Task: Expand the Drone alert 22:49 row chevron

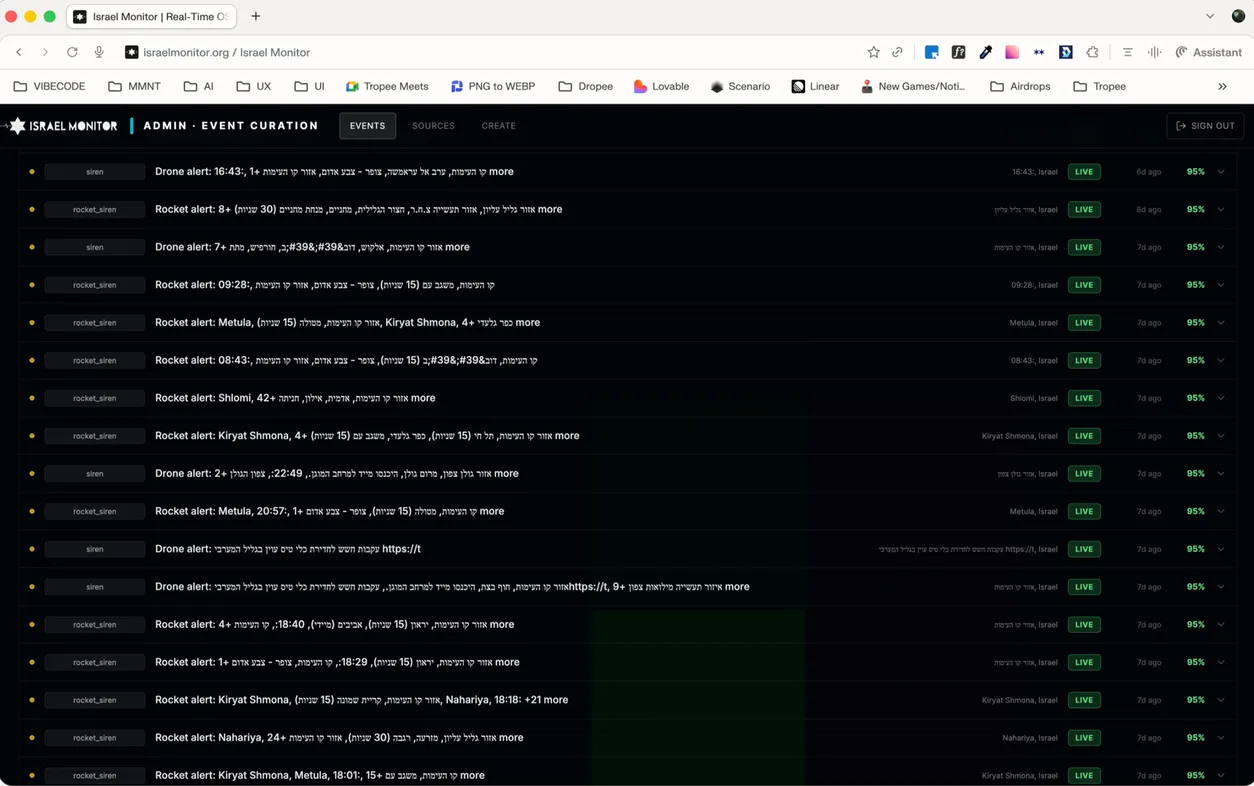Action: [x=1220, y=474]
